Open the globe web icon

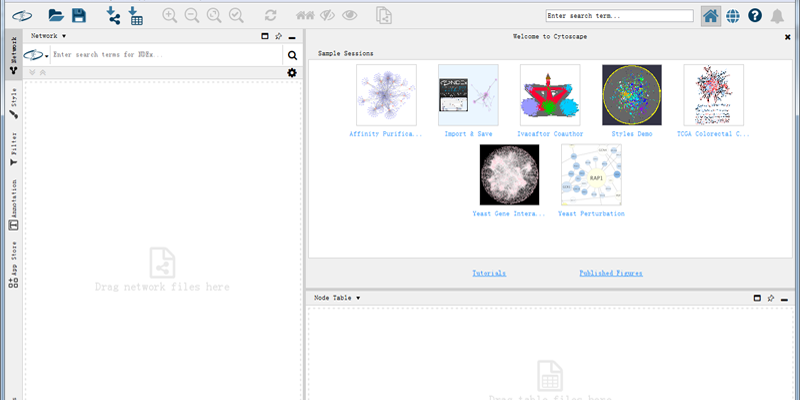pyautogui.click(x=733, y=16)
